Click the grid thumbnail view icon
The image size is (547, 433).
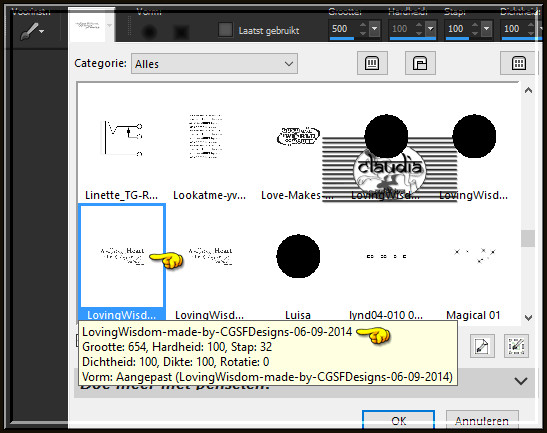[519, 63]
